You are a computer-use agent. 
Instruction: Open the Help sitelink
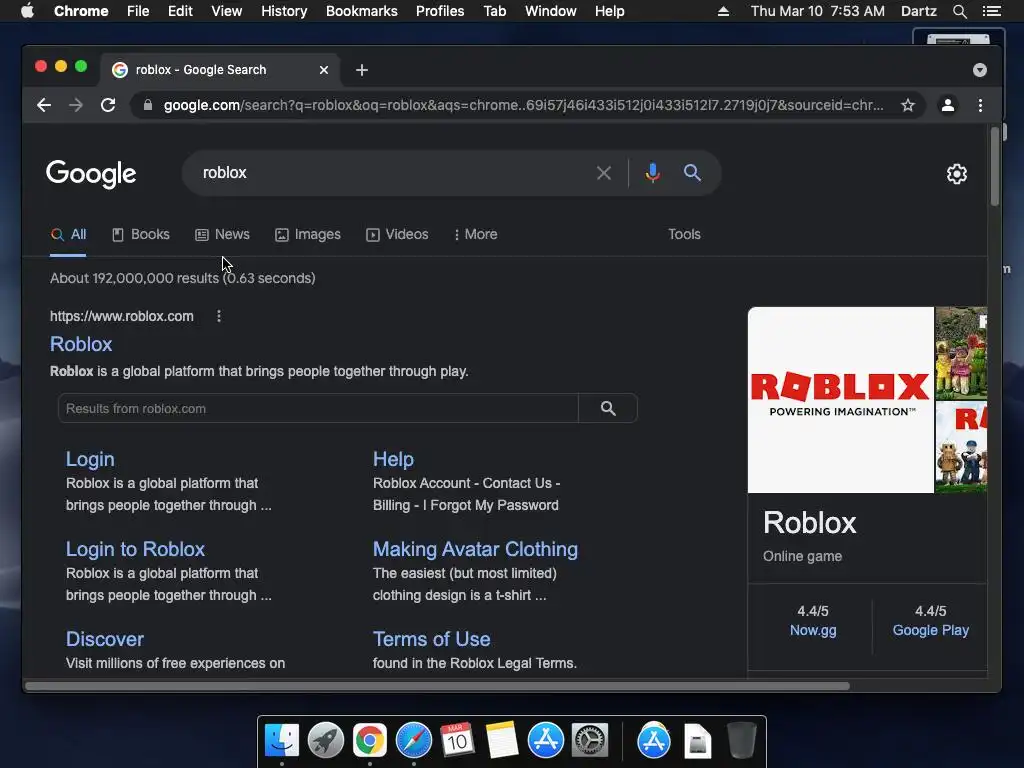(x=393, y=459)
